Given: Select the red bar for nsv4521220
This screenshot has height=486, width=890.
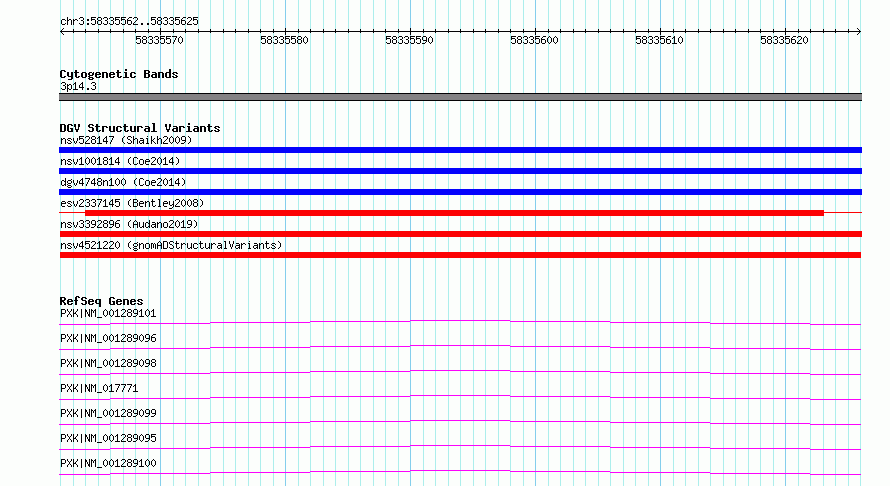Looking at the screenshot, I should (460, 255).
